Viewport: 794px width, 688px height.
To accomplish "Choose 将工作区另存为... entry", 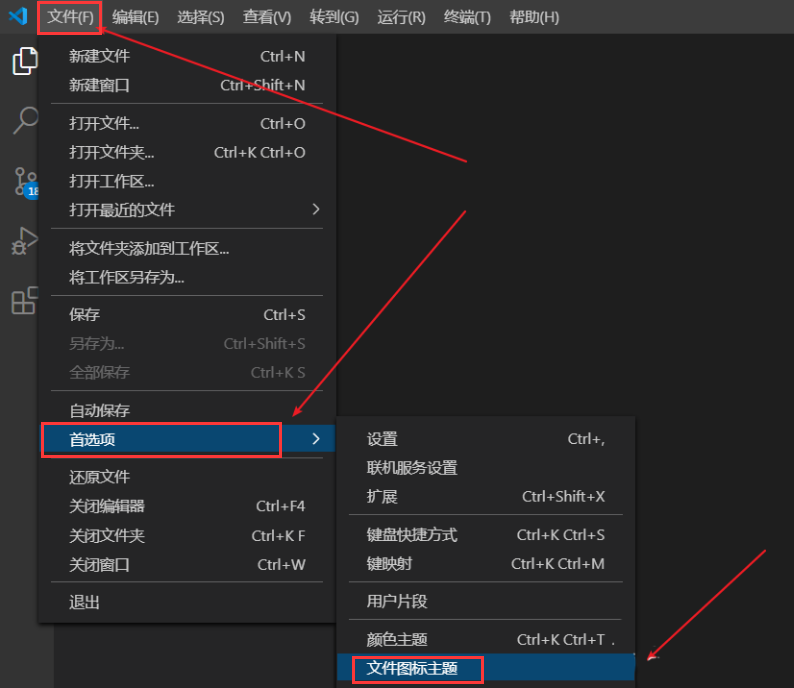I will [187, 277].
